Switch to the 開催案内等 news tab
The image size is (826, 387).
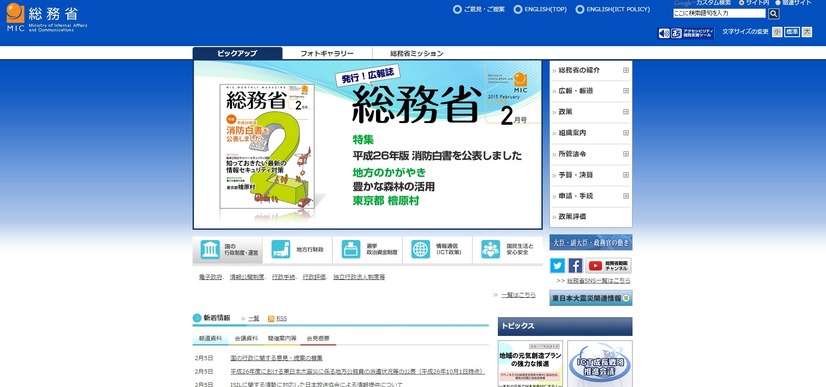[282, 339]
